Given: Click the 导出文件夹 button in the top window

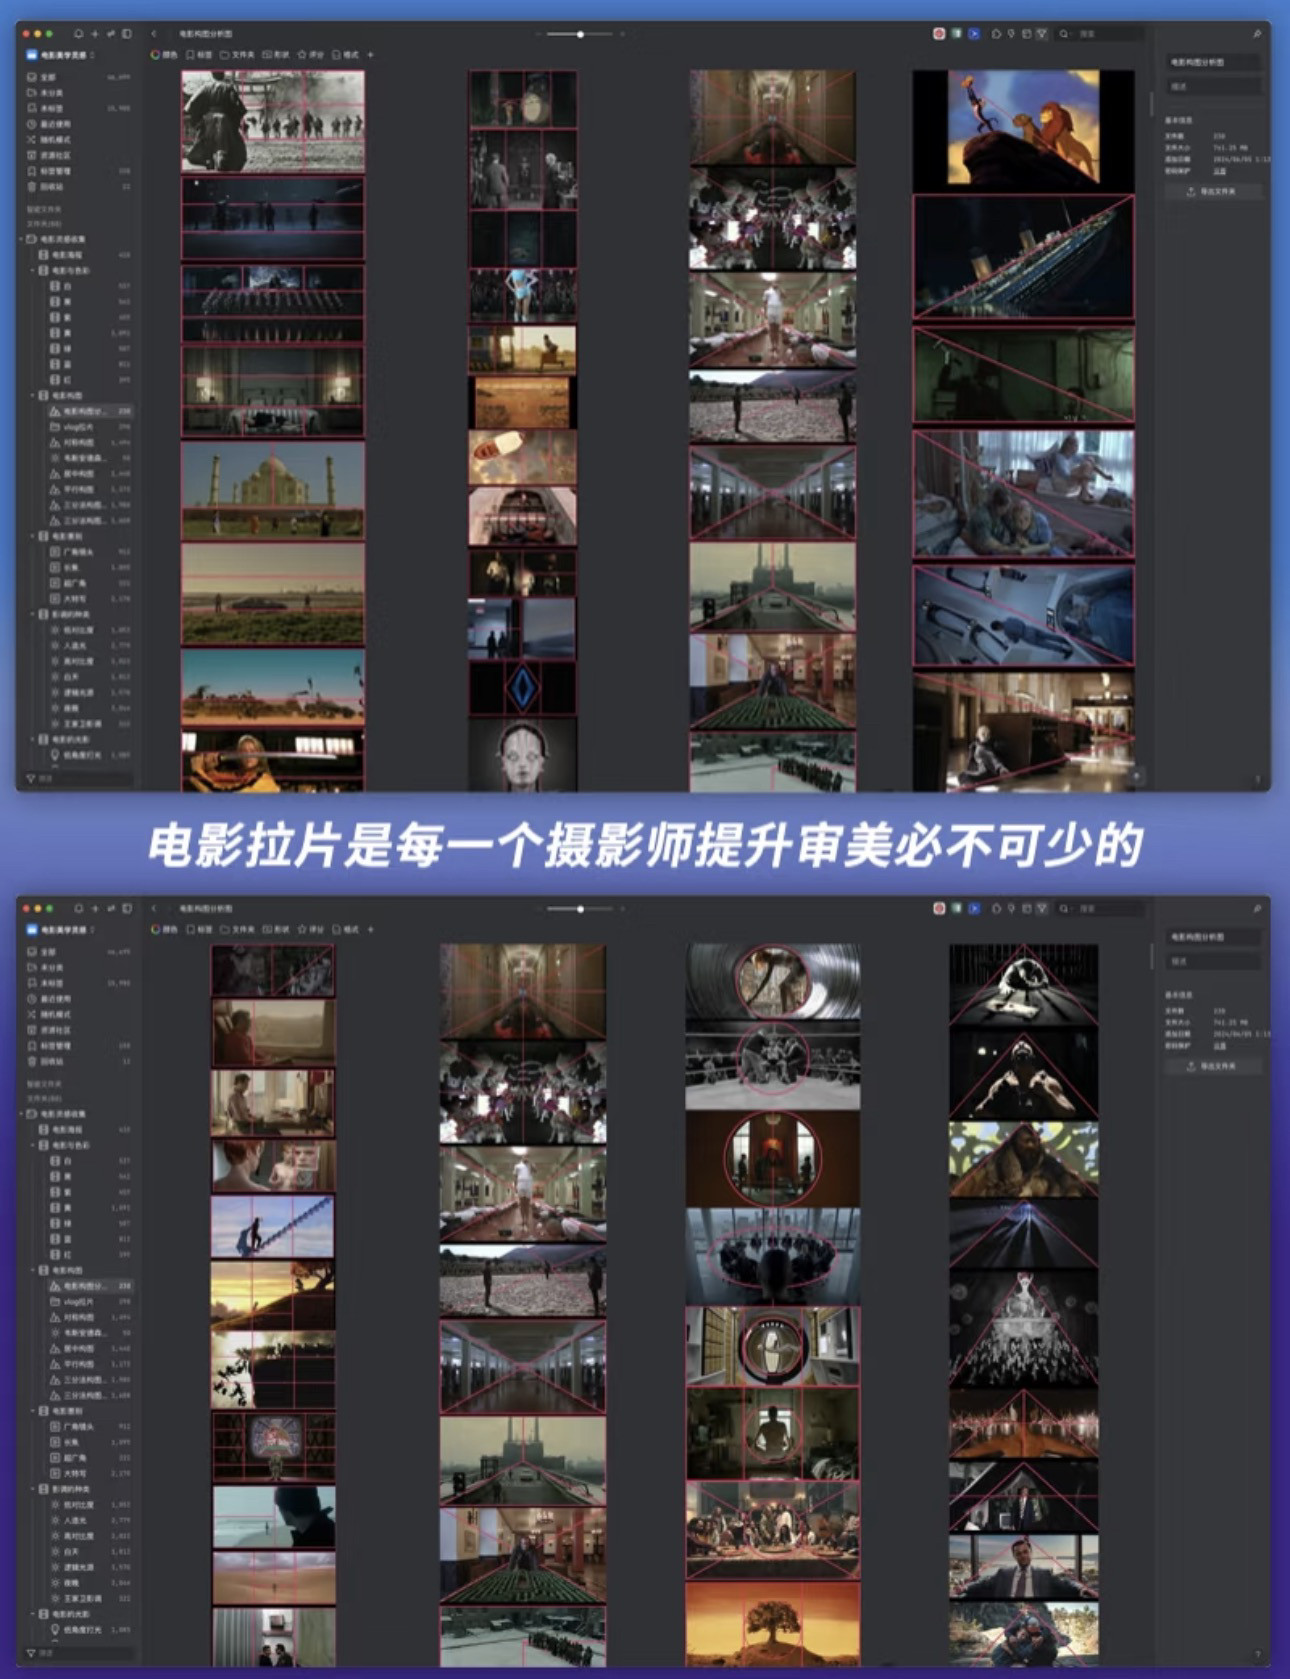Looking at the screenshot, I should 1214,191.
